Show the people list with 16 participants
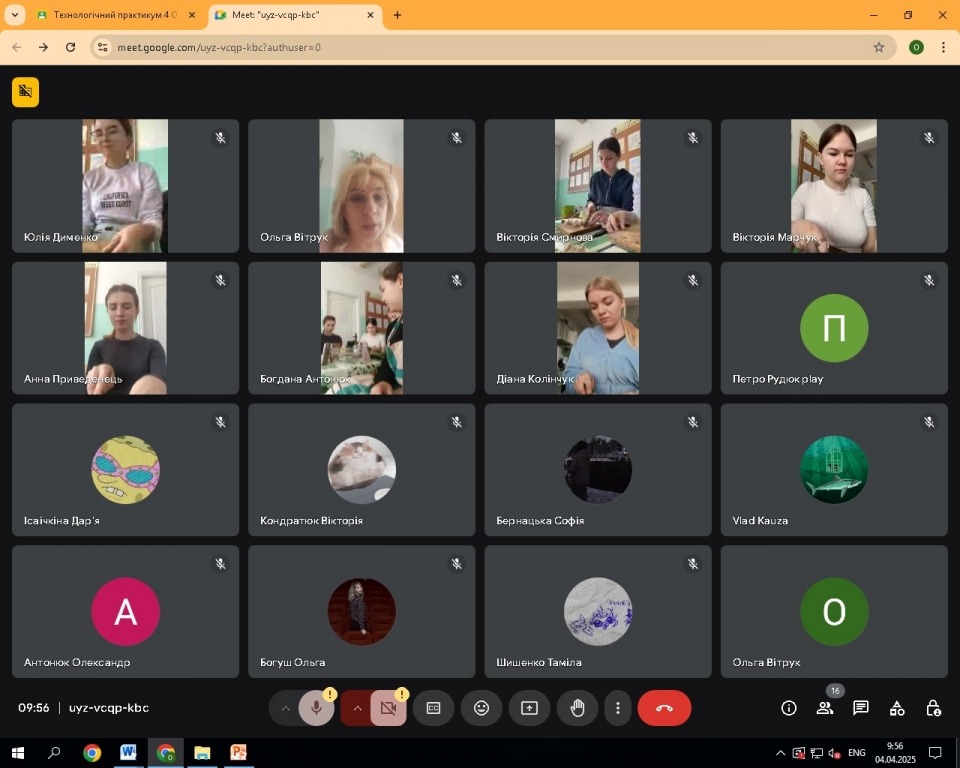 (x=825, y=708)
